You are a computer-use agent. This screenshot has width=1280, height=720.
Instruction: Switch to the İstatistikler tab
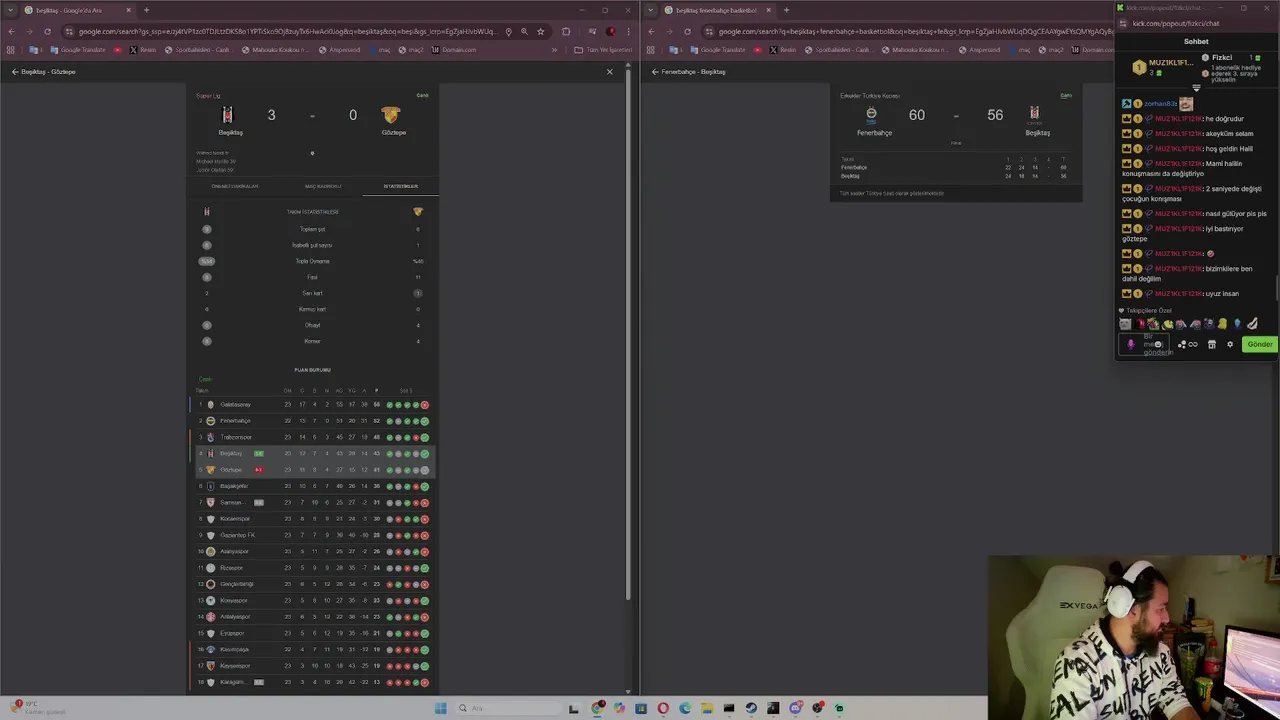click(401, 186)
